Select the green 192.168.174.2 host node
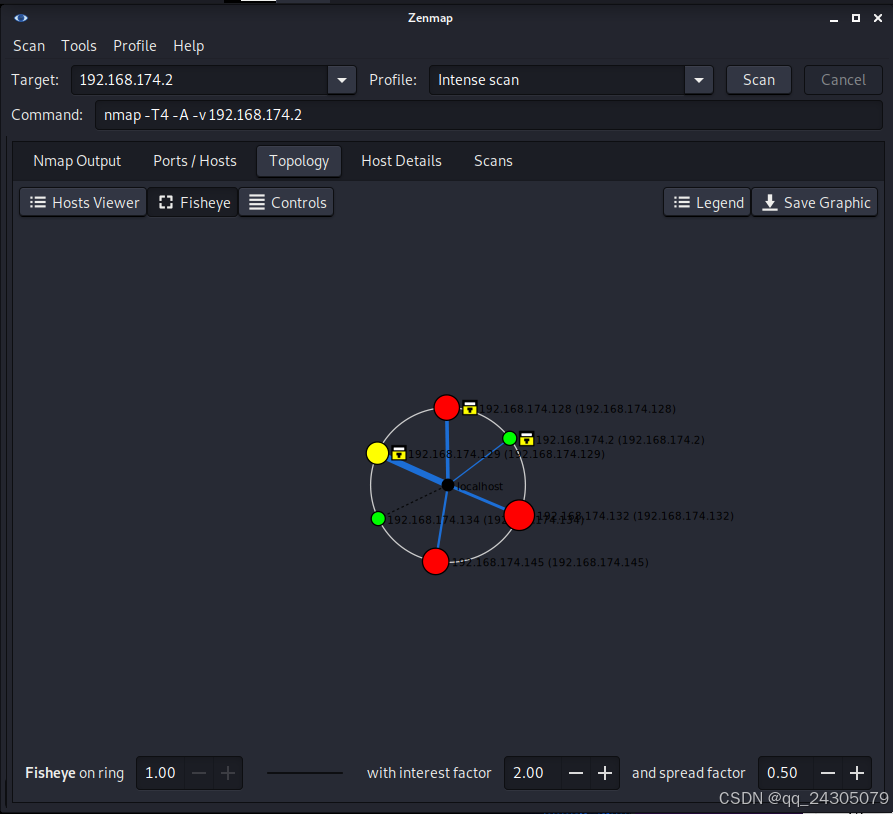Screen dimensions: 893x814 pos(510,438)
